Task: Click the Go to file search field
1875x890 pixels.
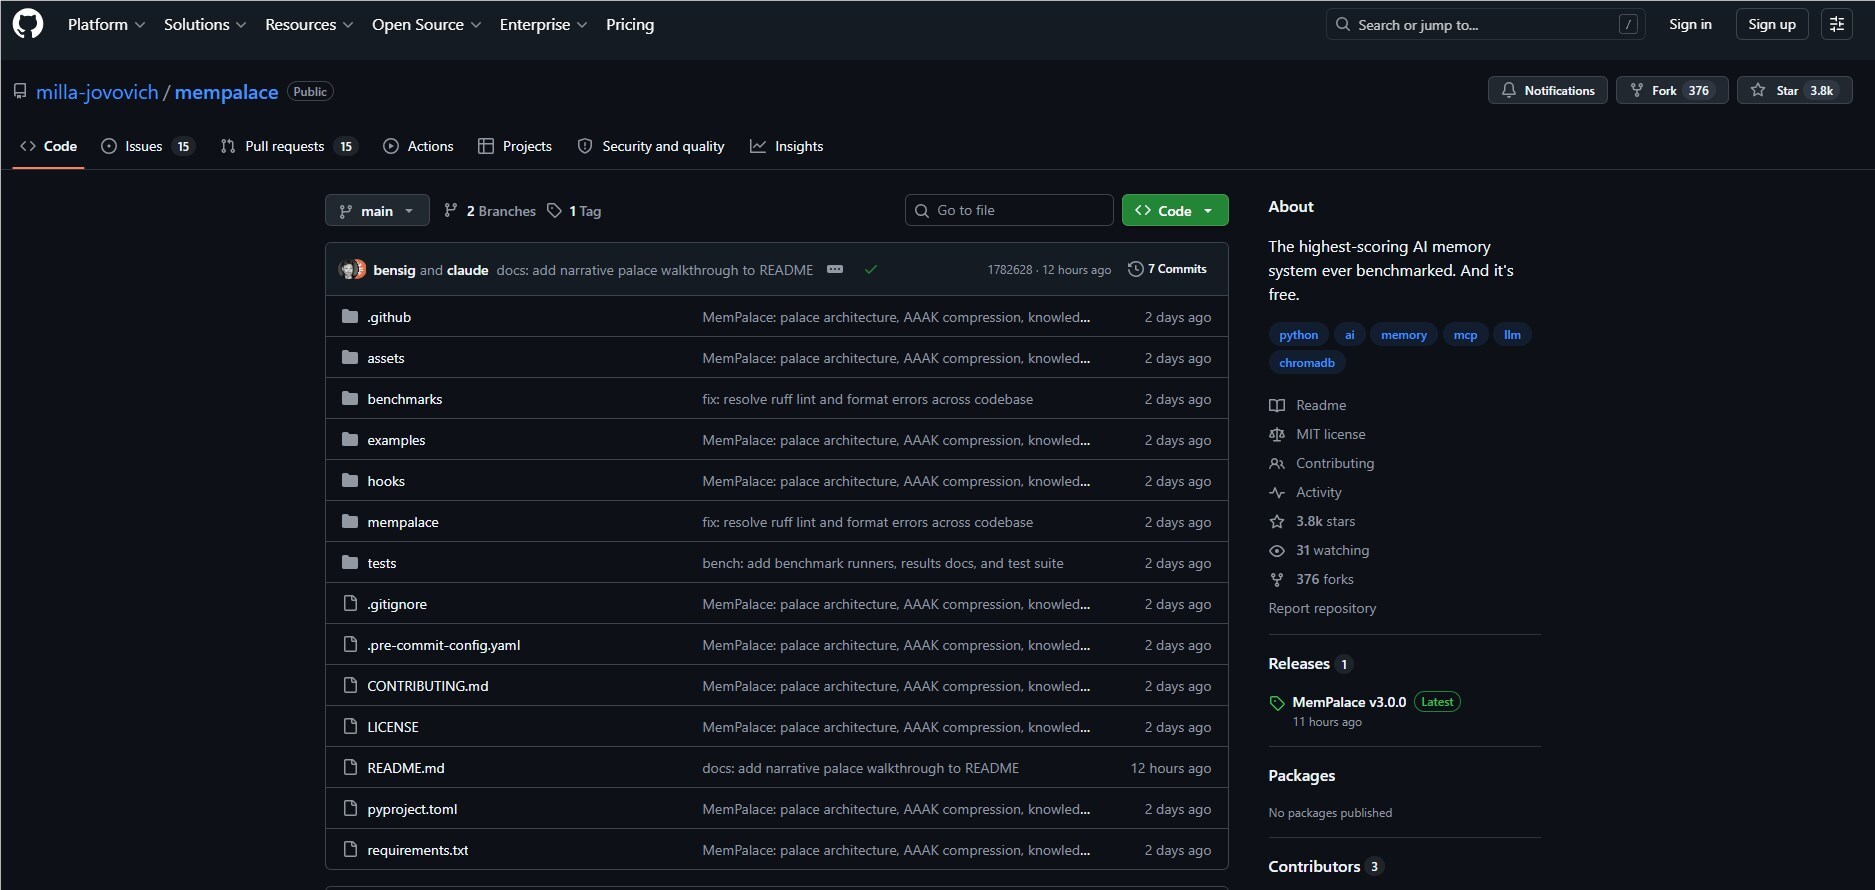Action: (1010, 211)
